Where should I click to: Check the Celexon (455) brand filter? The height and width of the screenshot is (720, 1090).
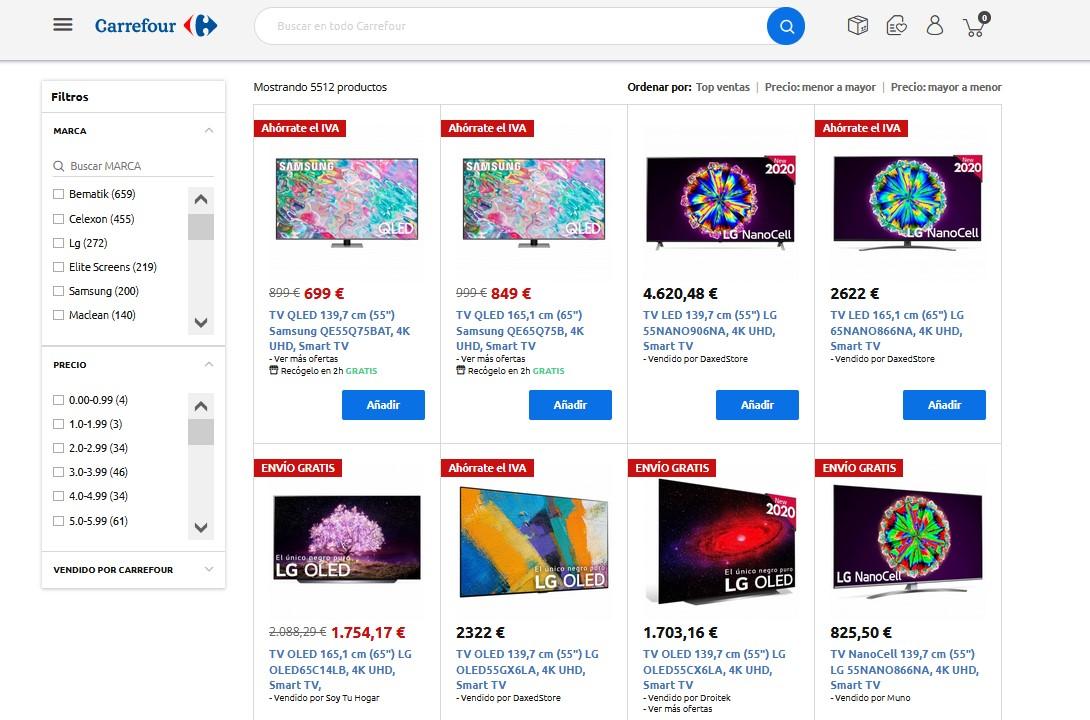point(58,219)
